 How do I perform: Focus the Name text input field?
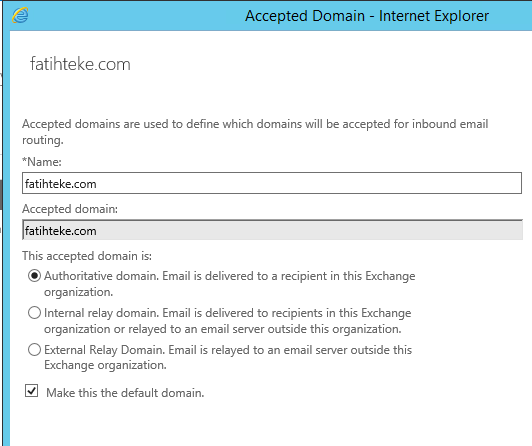pos(272,183)
